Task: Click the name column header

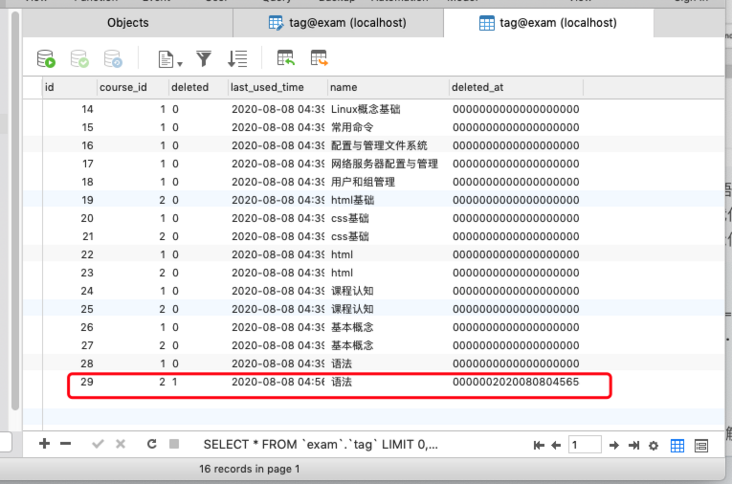Action: [x=388, y=87]
